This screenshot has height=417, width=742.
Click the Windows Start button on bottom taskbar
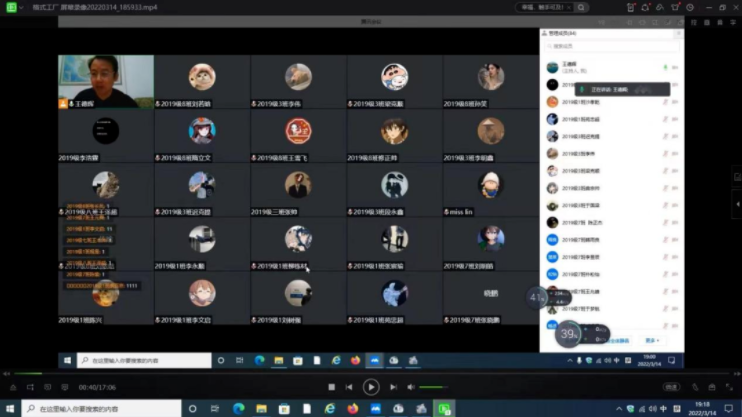pyautogui.click(x=10, y=409)
